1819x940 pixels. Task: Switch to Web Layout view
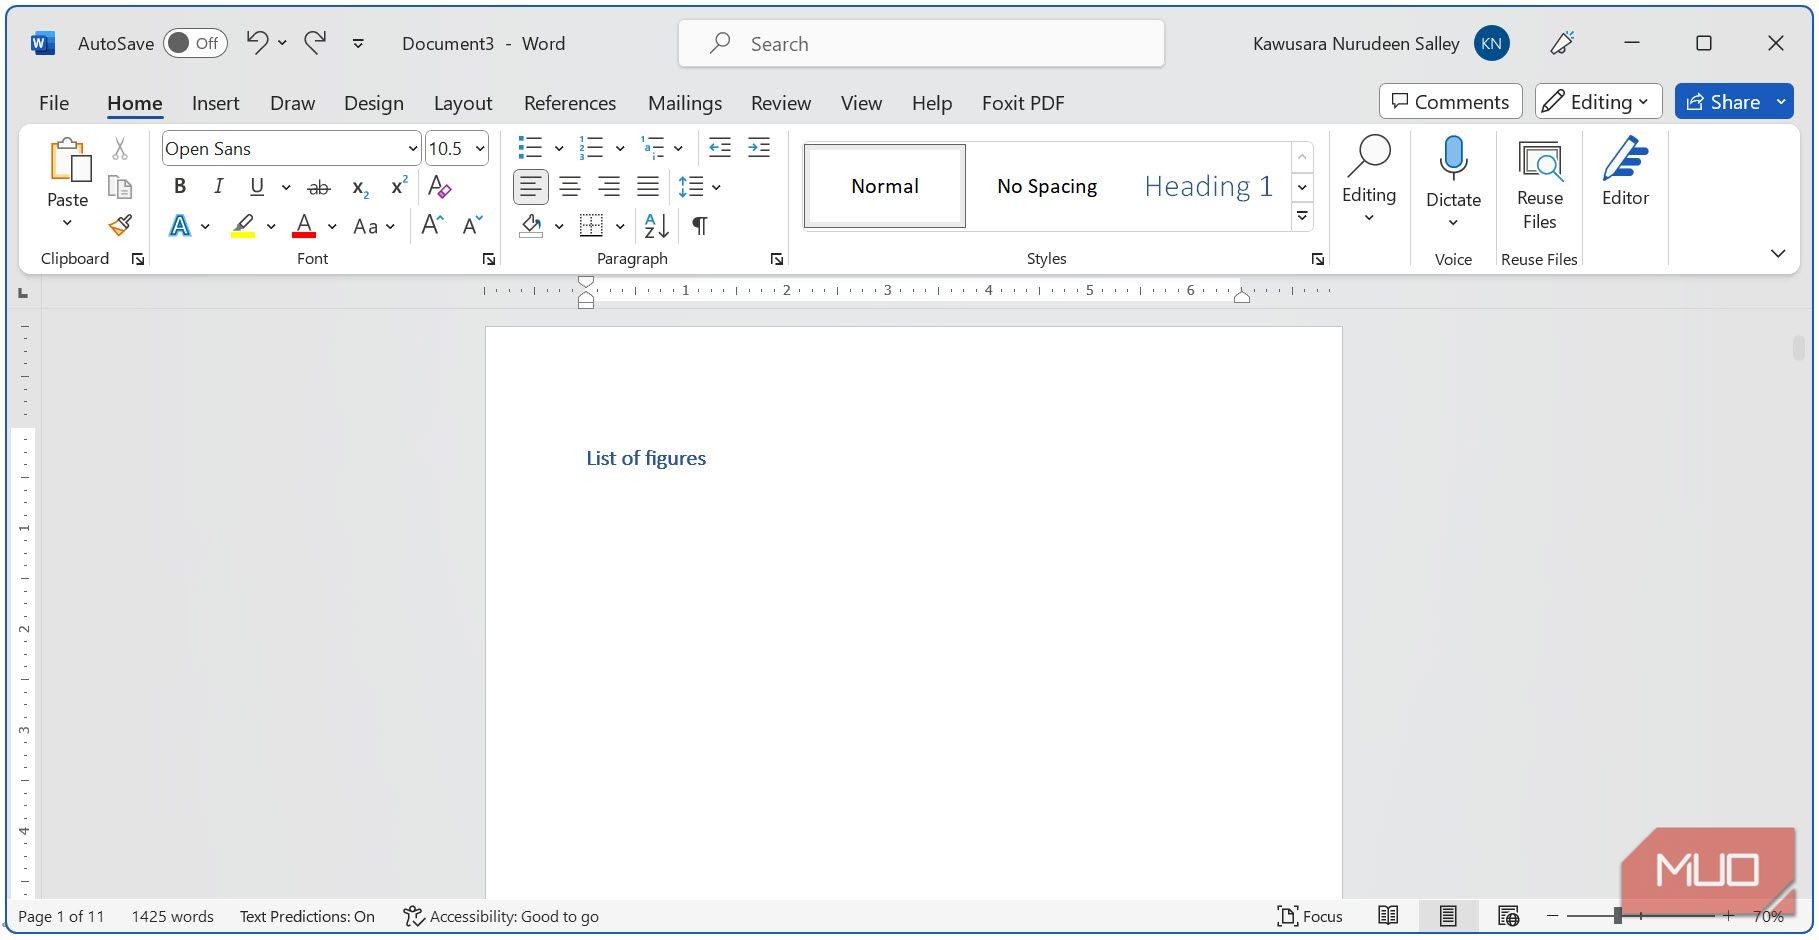(x=1508, y=915)
